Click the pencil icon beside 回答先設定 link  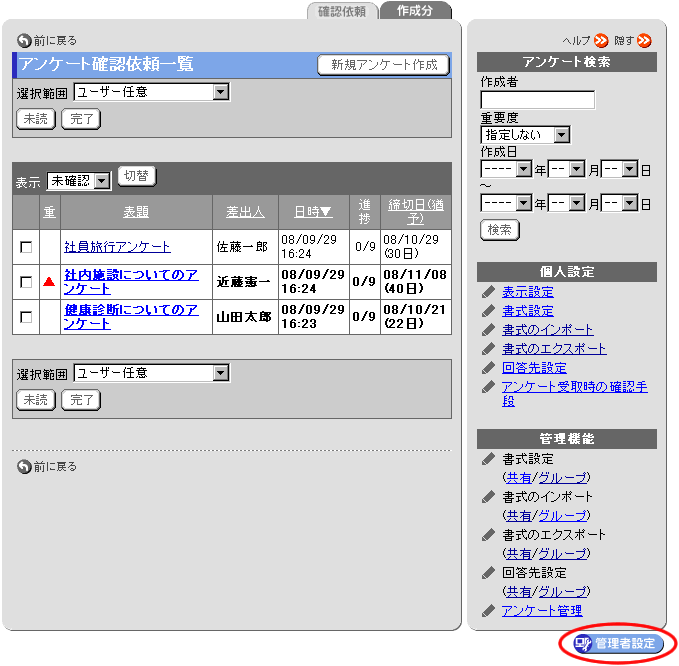(488, 368)
